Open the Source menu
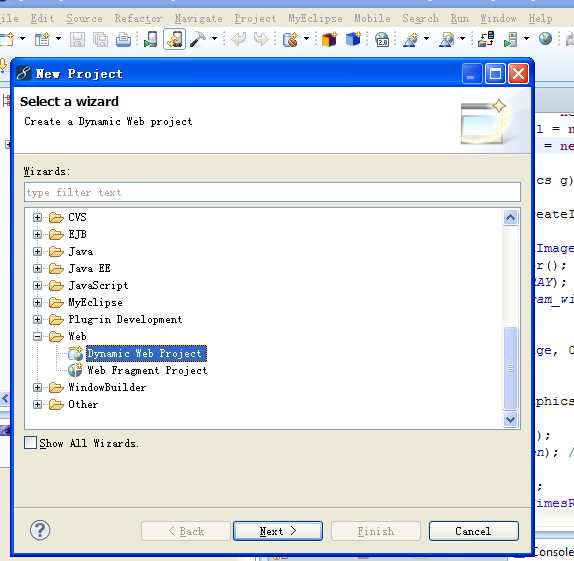The width and height of the screenshot is (574, 561). pyautogui.click(x=84, y=18)
